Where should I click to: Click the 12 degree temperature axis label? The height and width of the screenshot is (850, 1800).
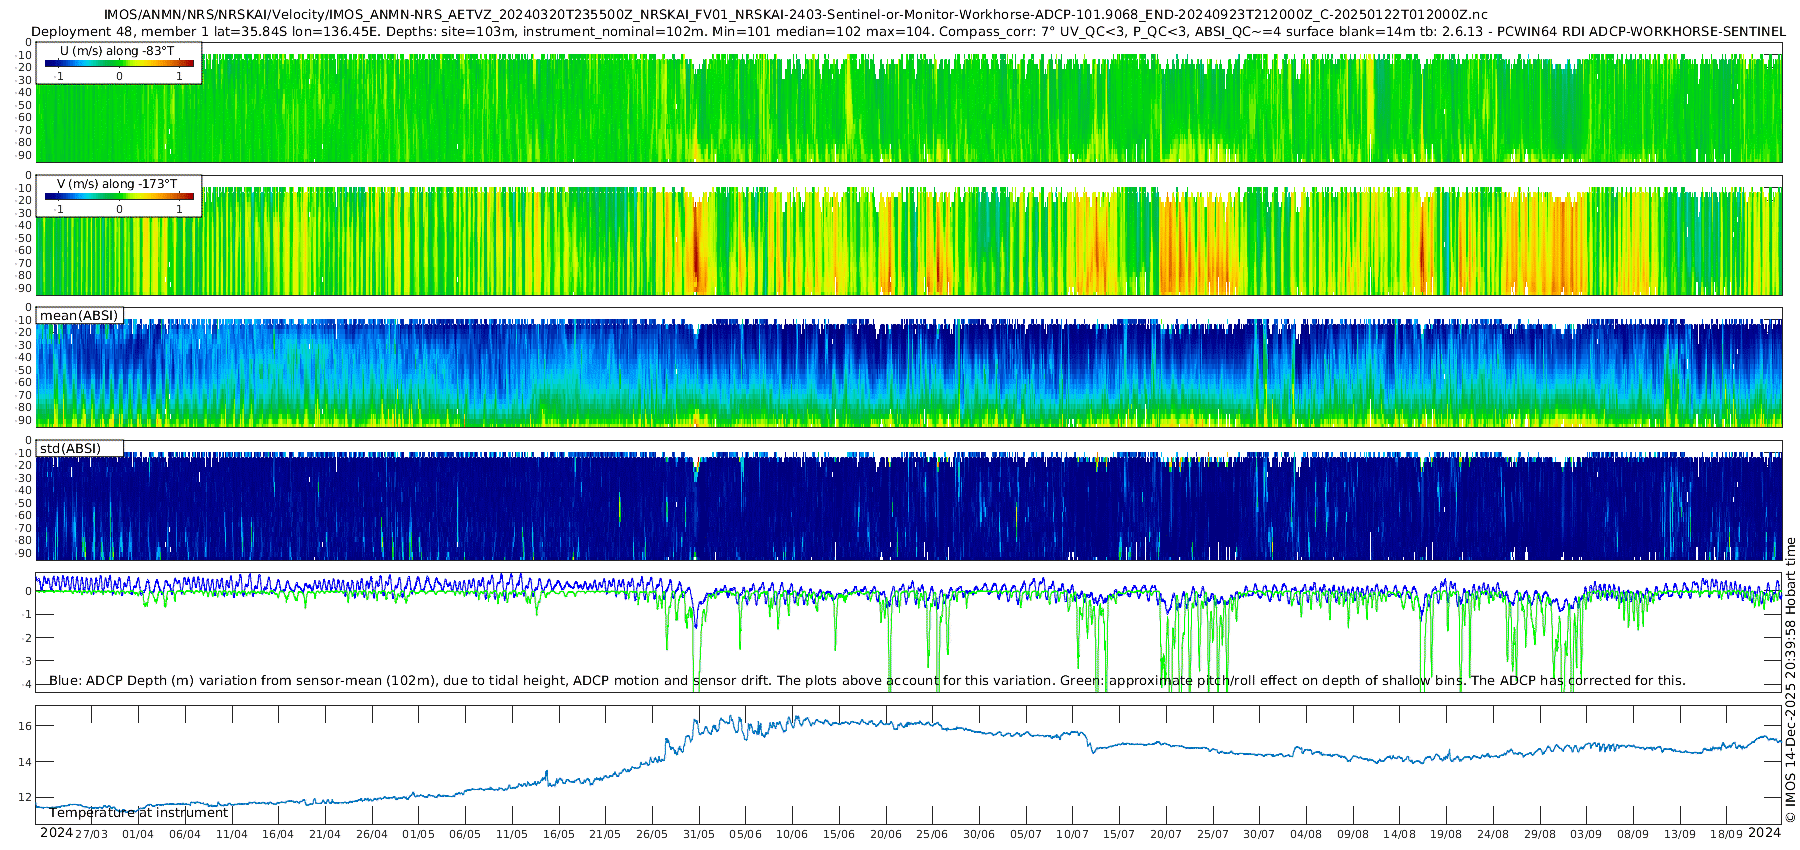pyautogui.click(x=26, y=798)
